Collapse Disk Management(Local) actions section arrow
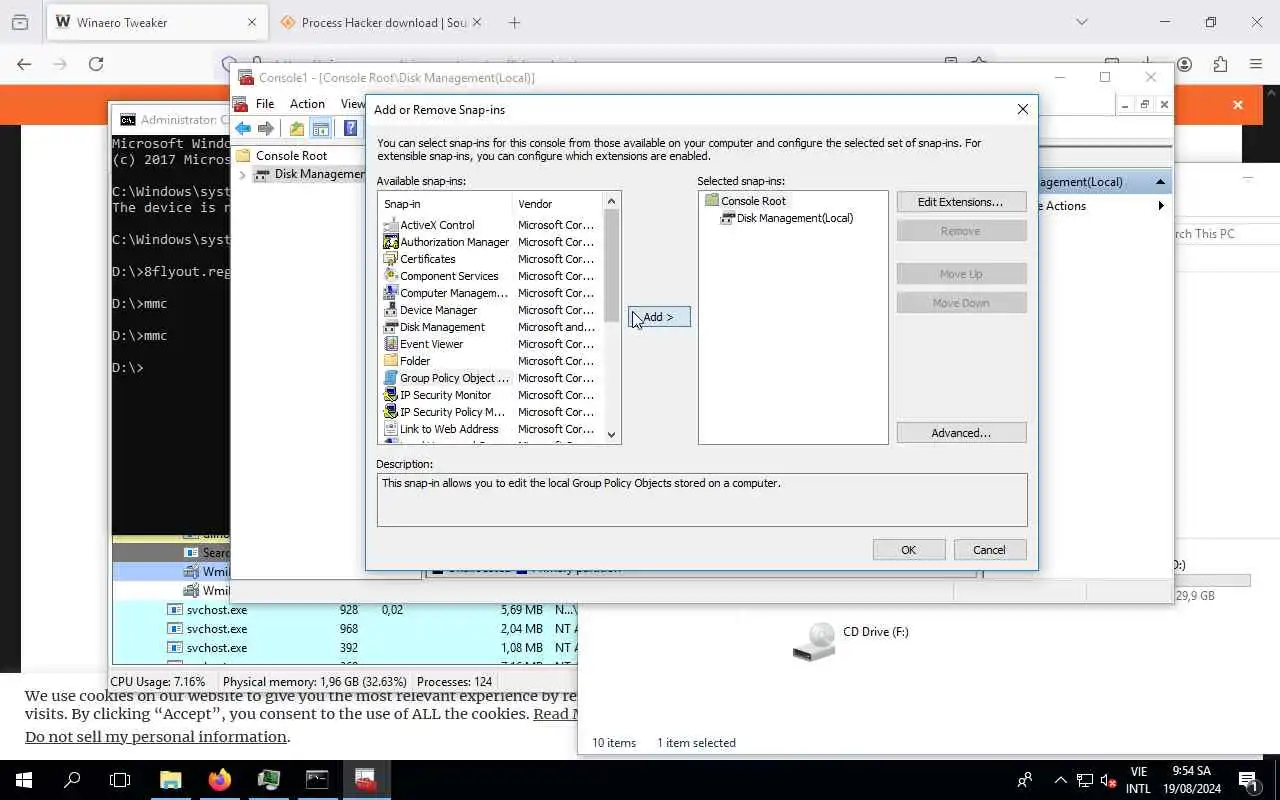1280x800 pixels. (1160, 182)
